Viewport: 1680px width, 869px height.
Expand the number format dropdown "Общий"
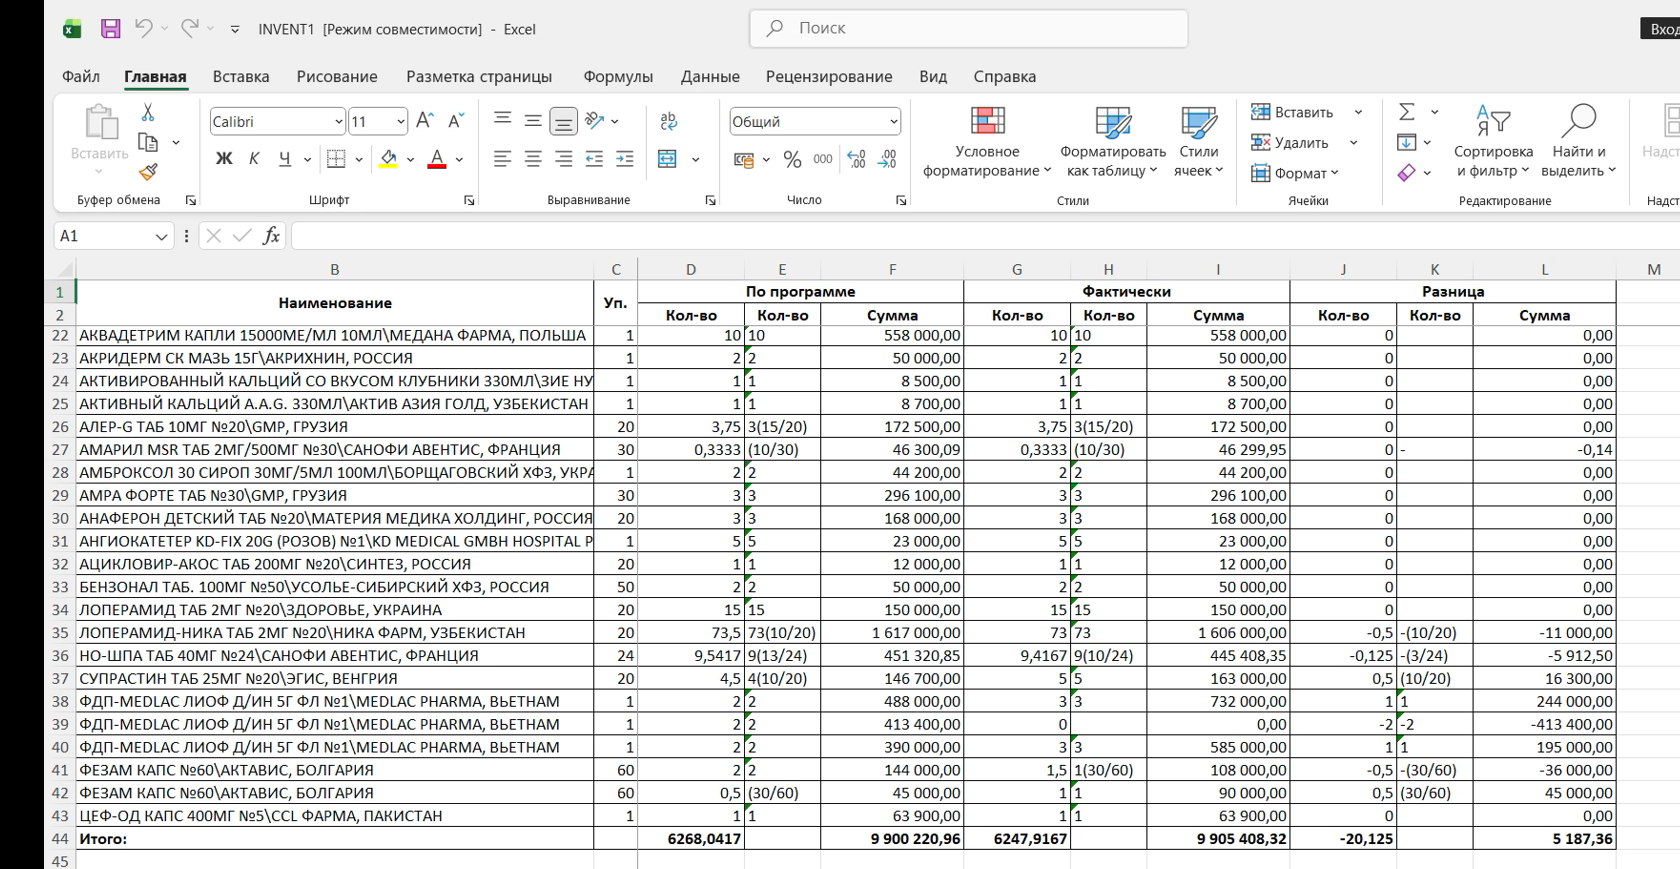893,122
